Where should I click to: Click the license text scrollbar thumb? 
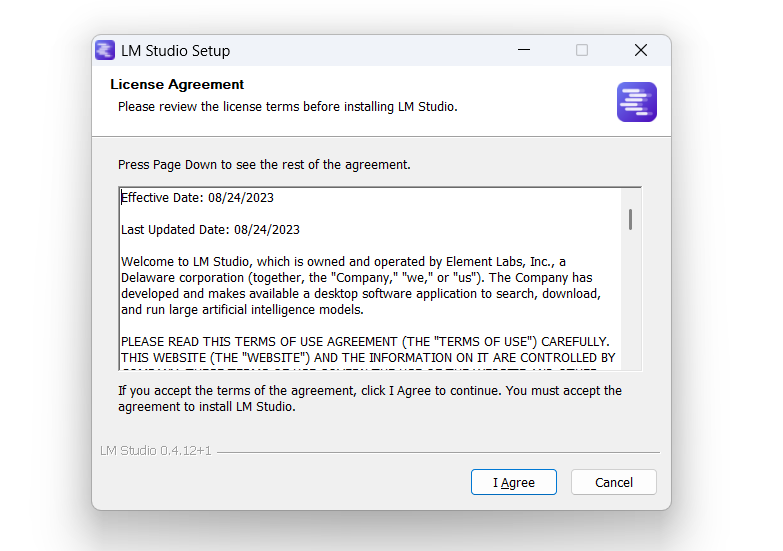(x=631, y=219)
